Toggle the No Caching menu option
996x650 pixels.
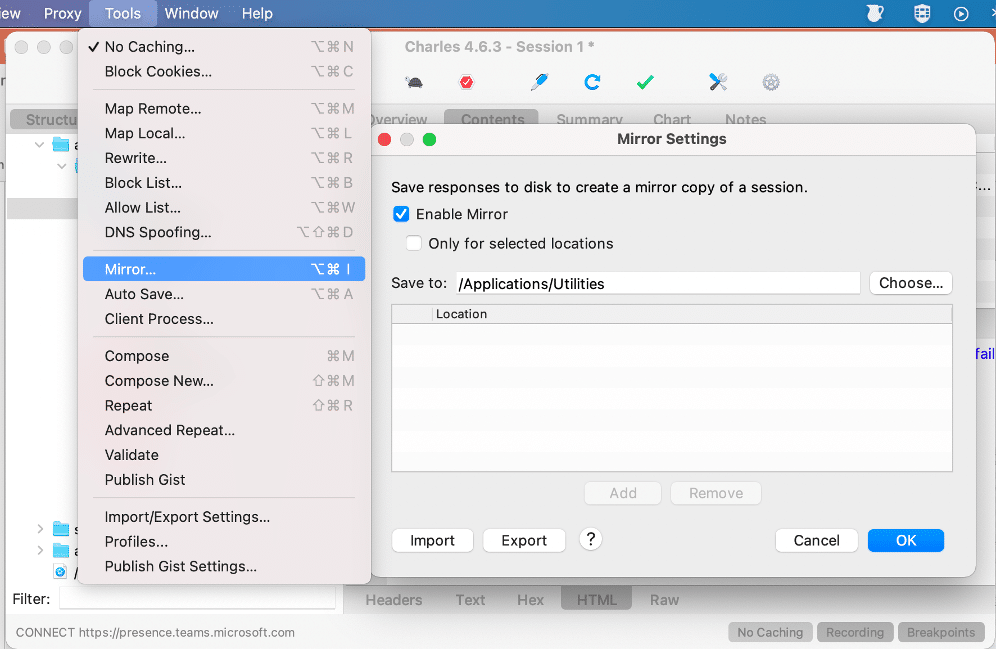pos(150,47)
